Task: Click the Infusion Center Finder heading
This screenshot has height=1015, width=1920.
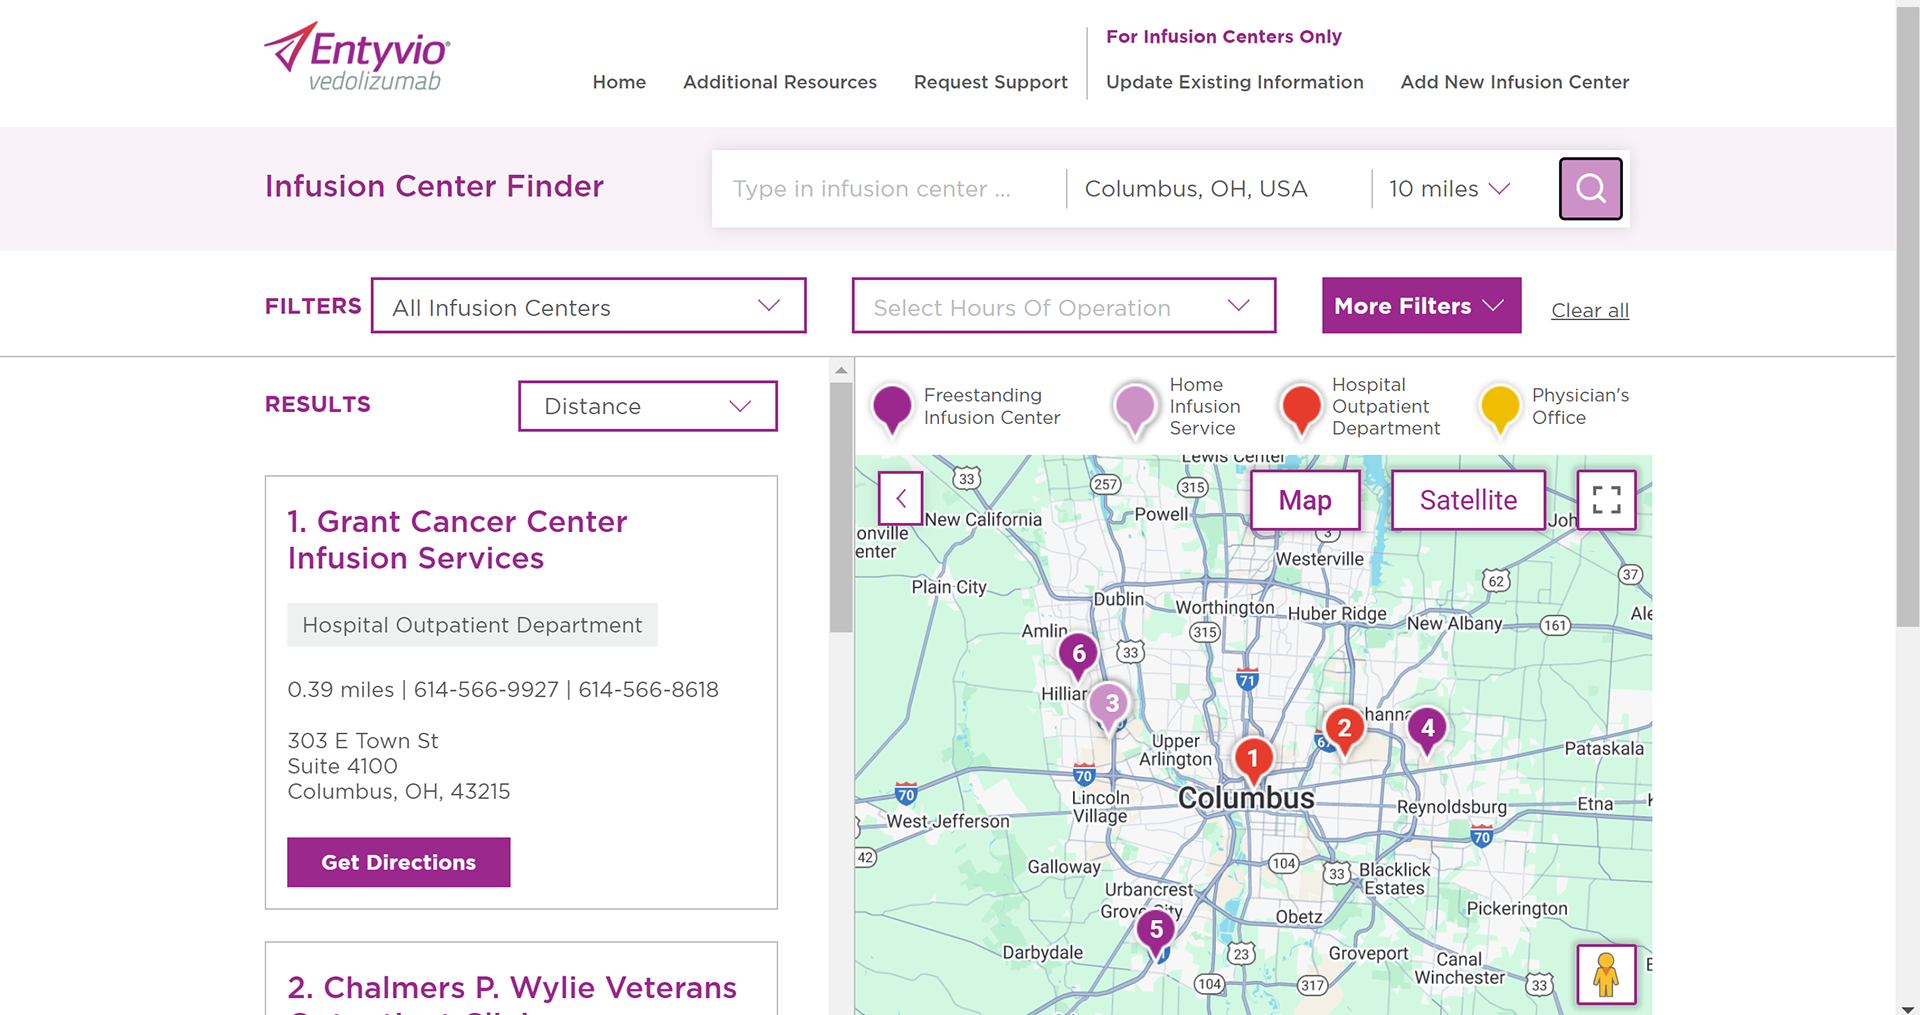Action: [434, 187]
